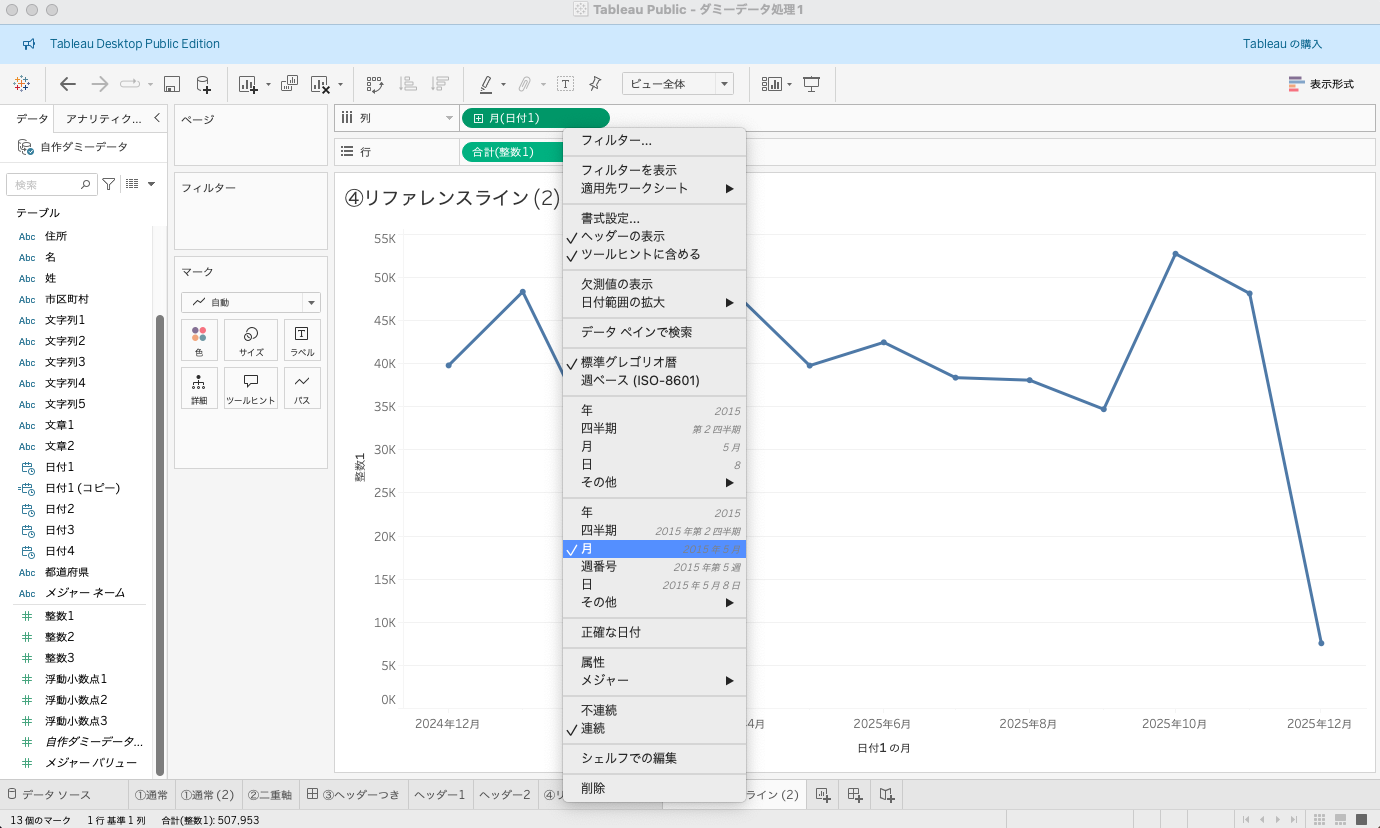Click the Save icon in the toolbar
The image size is (1380, 828).
point(172,84)
